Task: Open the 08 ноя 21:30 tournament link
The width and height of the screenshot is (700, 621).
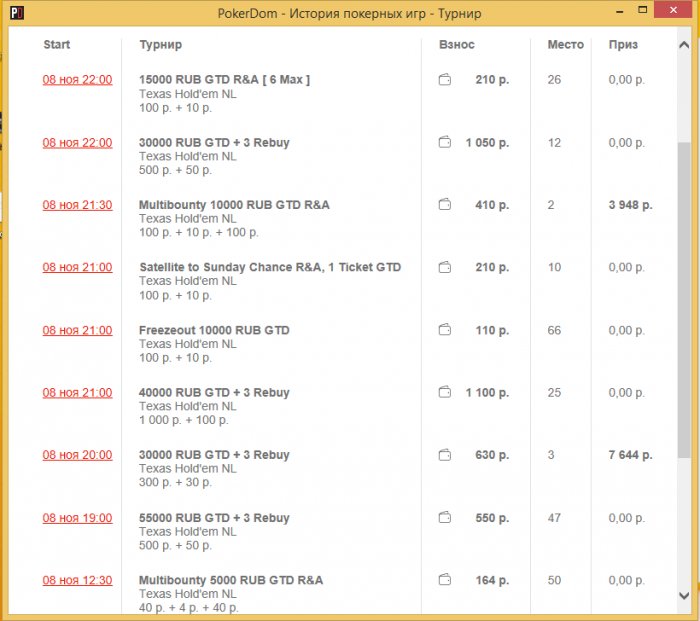Action: pyautogui.click(x=77, y=205)
